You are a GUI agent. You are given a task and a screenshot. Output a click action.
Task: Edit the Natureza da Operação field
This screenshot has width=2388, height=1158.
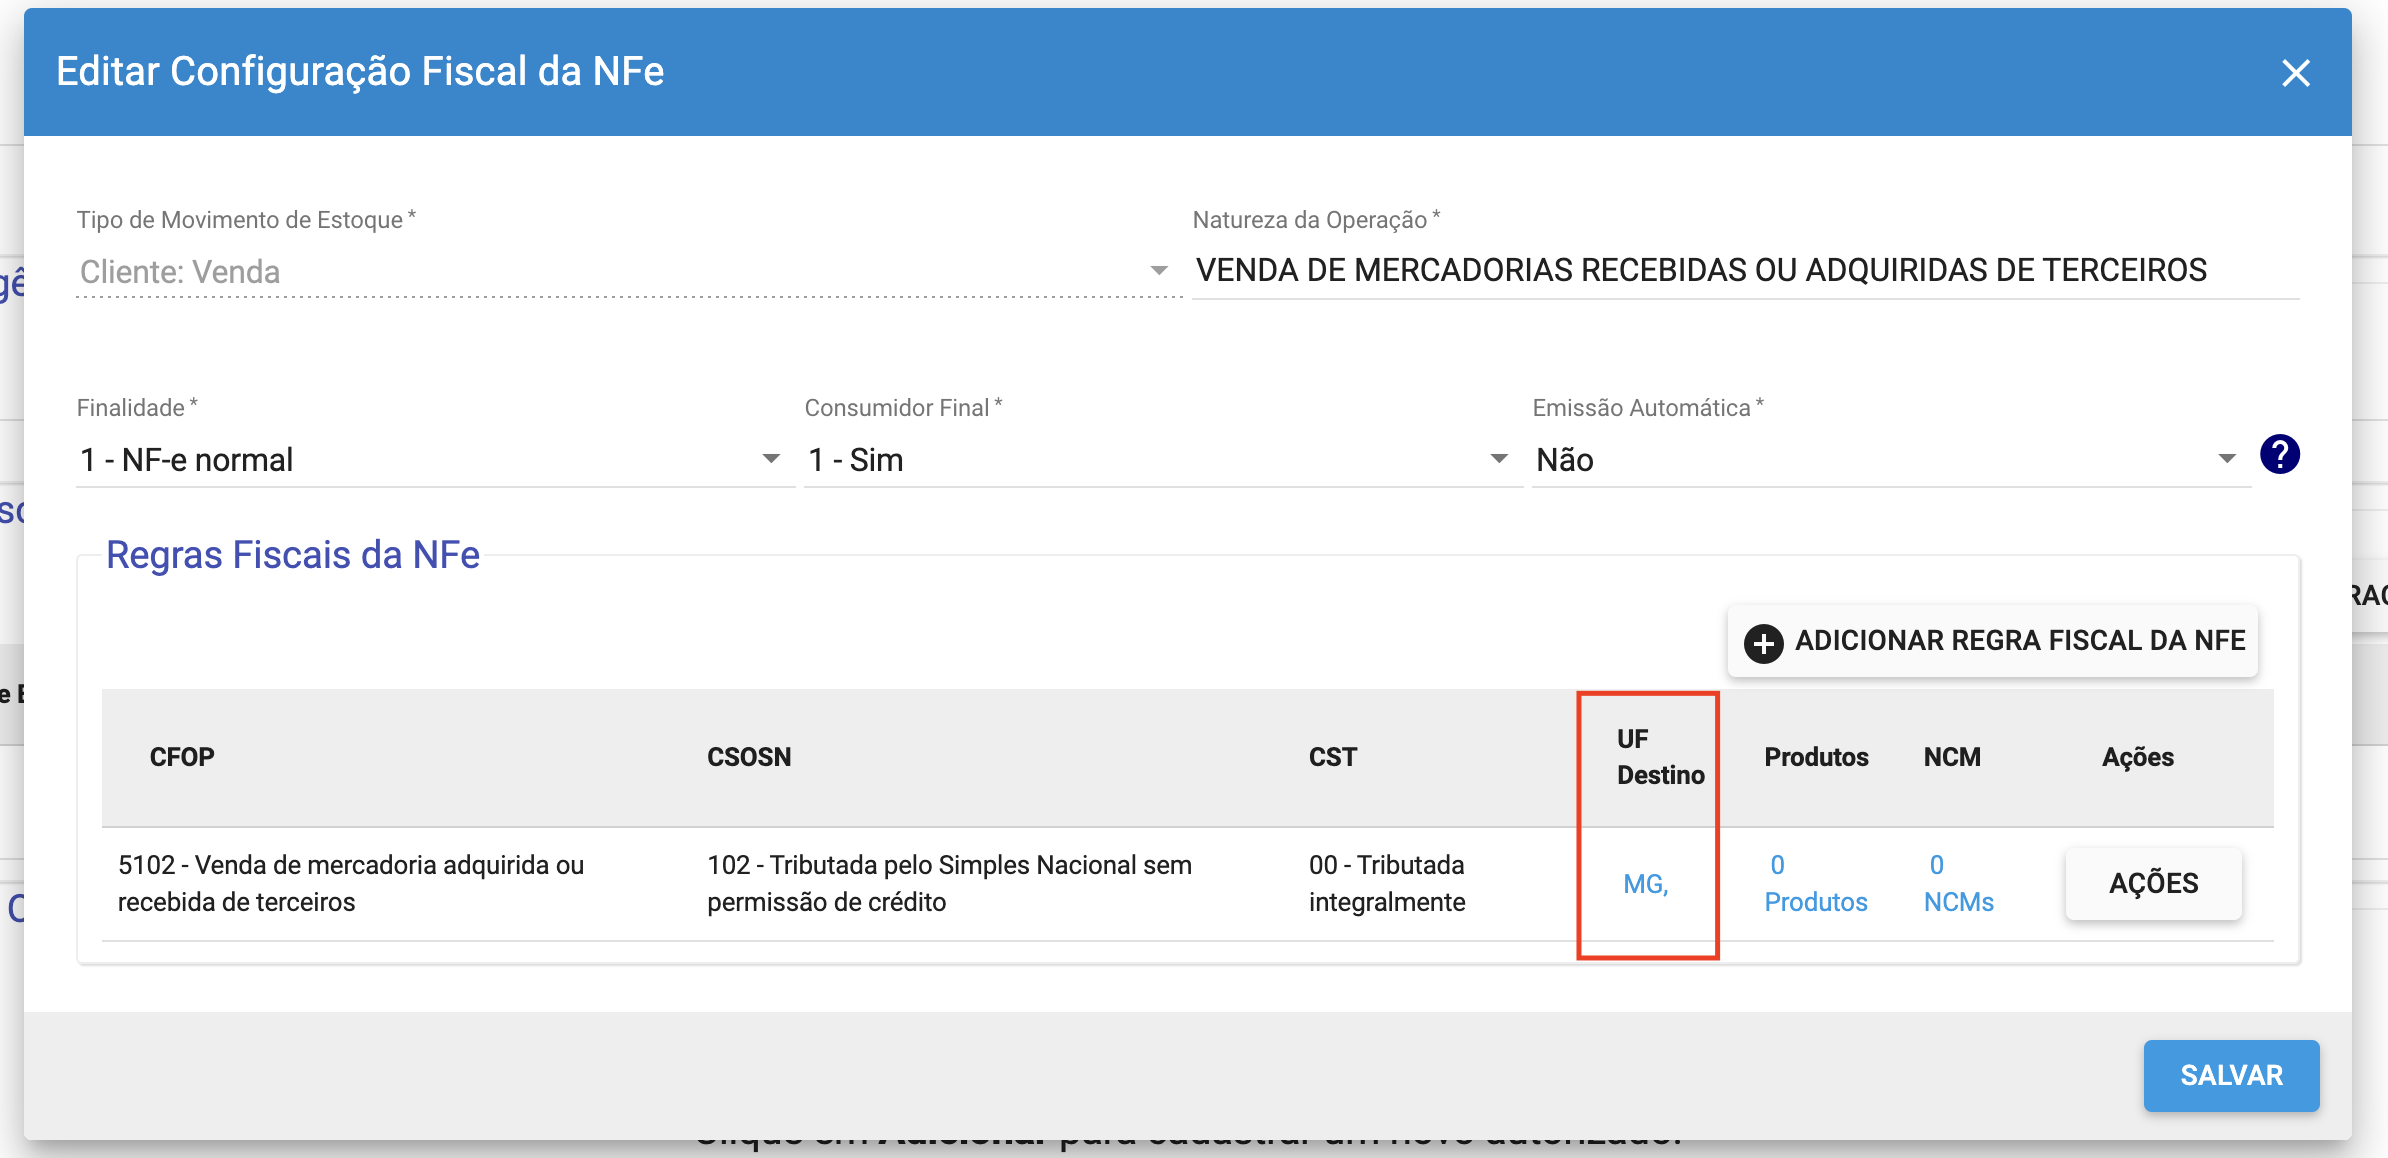click(1745, 271)
